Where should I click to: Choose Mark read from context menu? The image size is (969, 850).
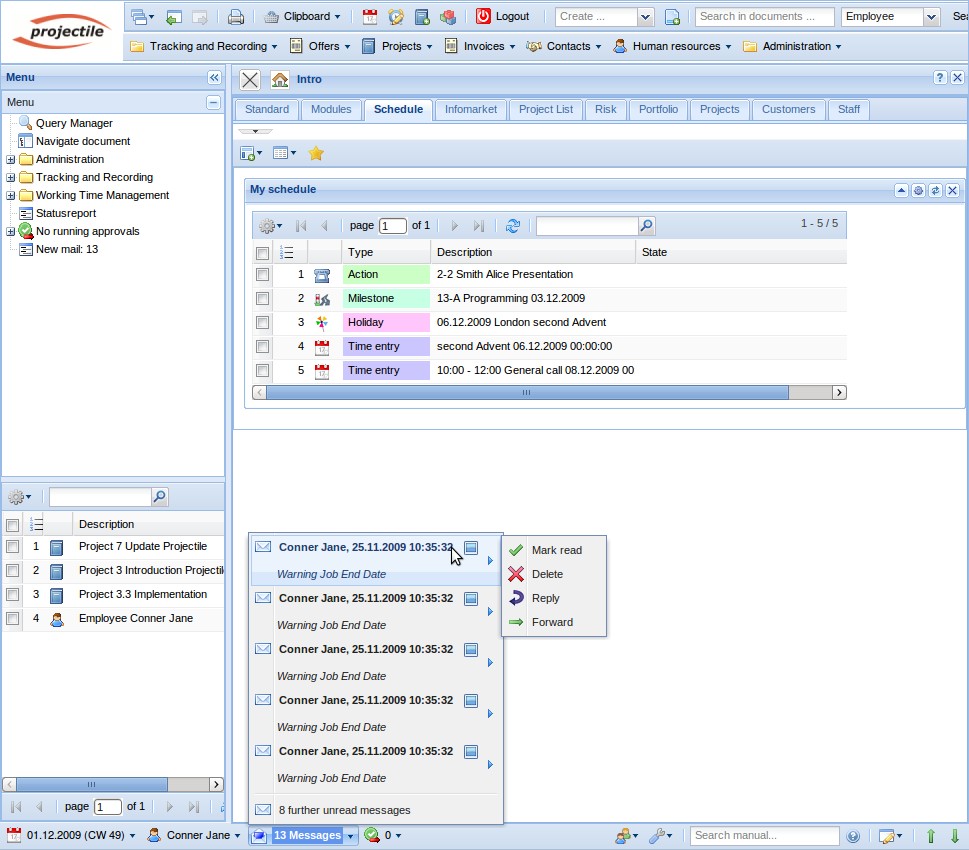click(x=556, y=550)
